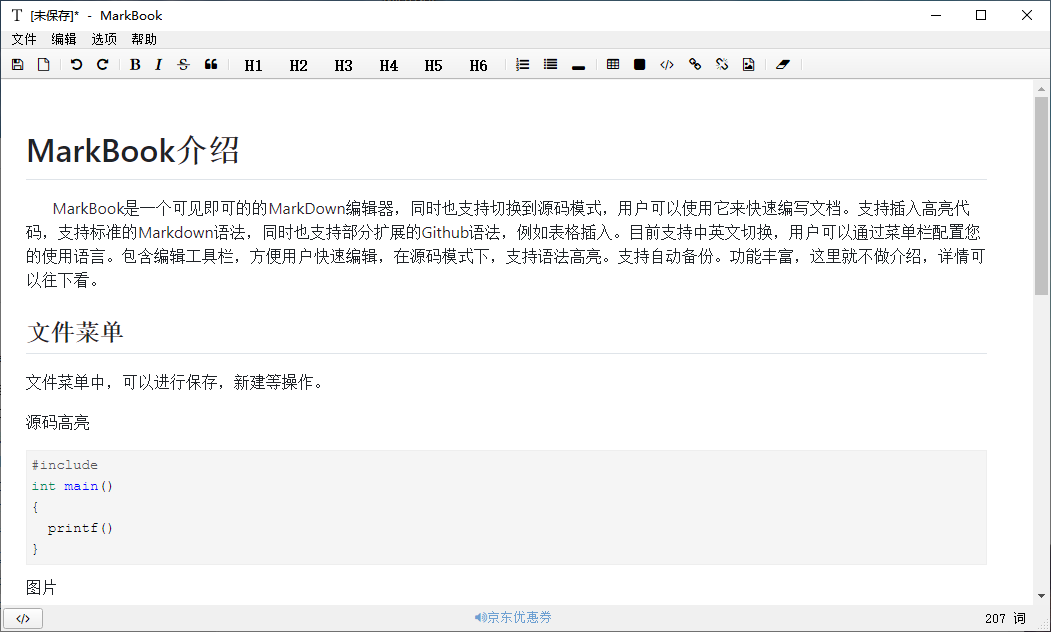Click the eraser clear format icon
1051x632 pixels.
pyautogui.click(x=783, y=65)
